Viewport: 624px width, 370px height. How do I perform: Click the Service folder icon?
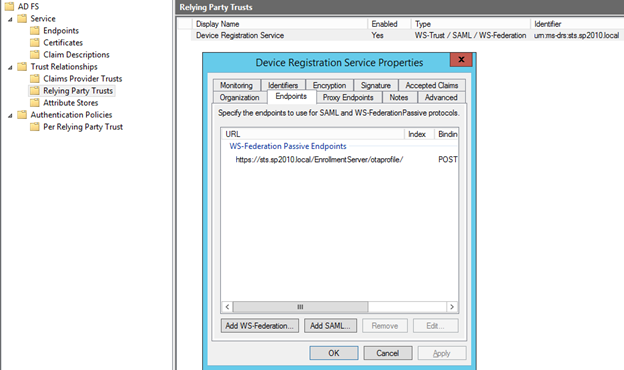[22, 19]
